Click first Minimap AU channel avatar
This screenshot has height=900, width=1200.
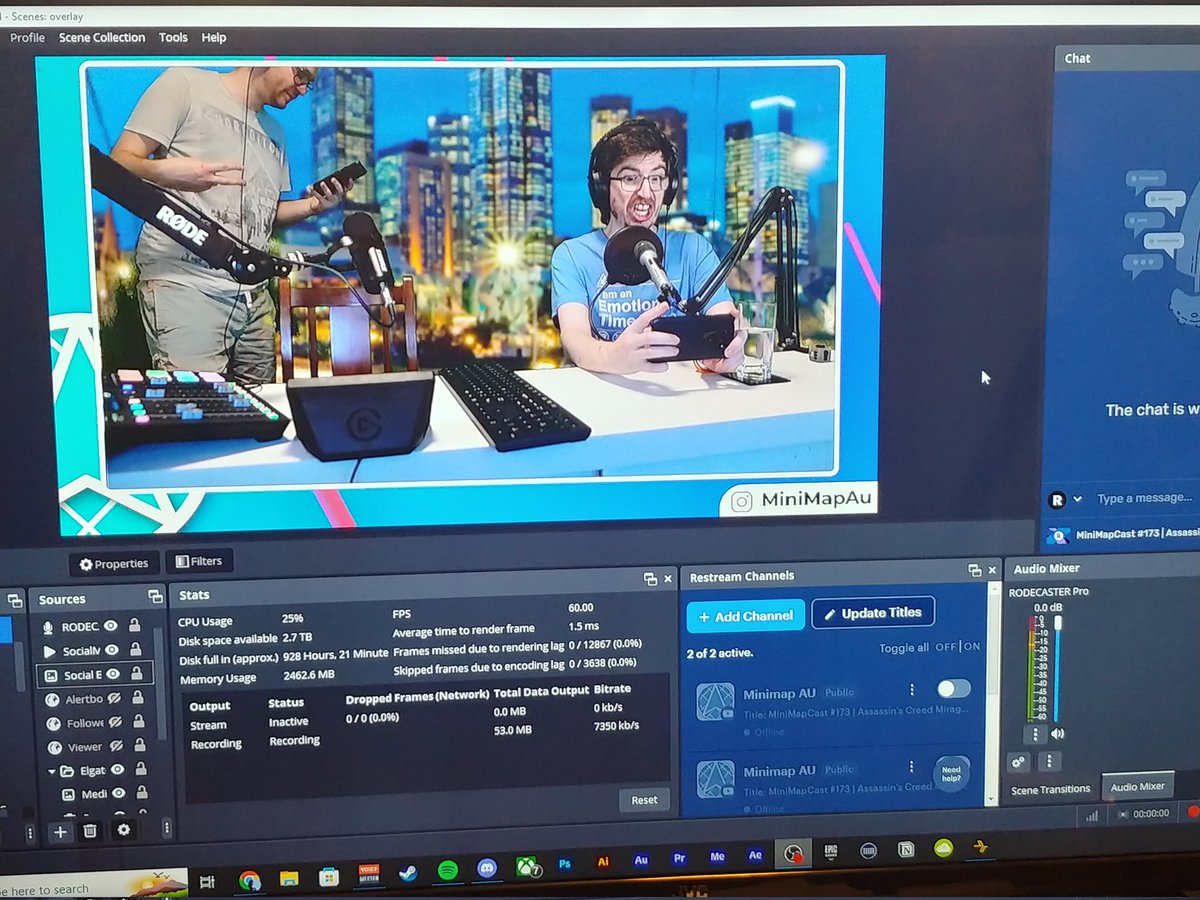(715, 702)
